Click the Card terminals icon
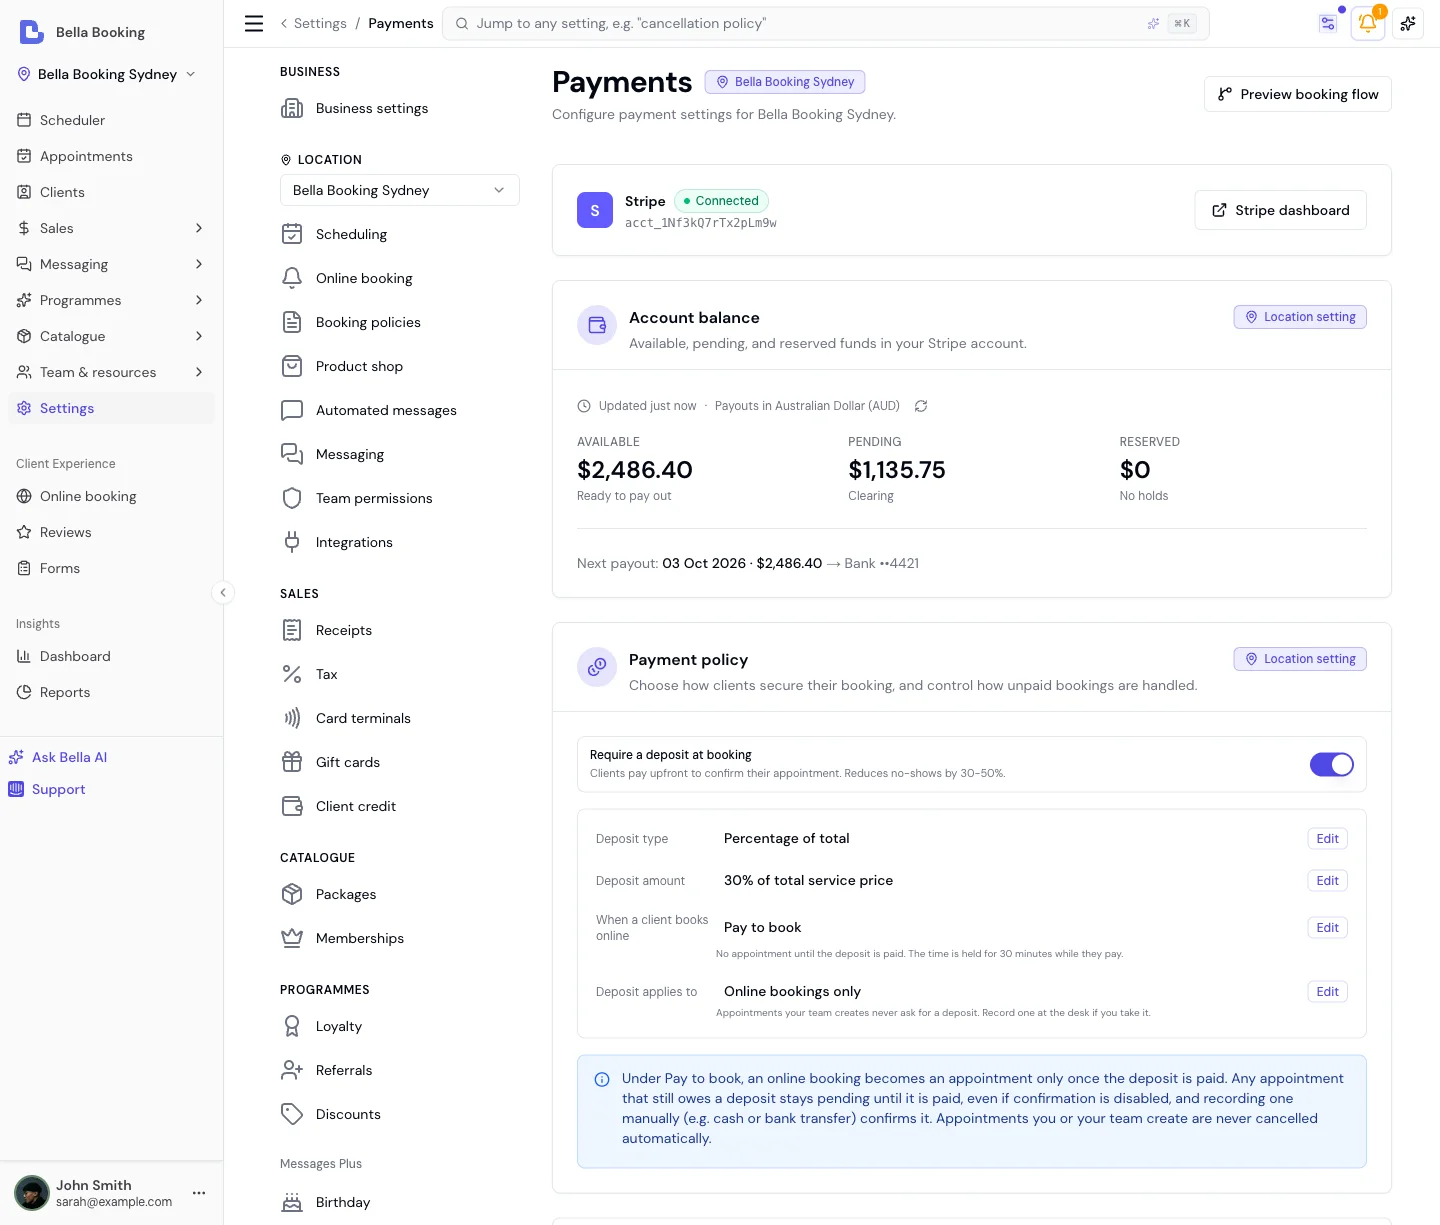 pyautogui.click(x=292, y=718)
